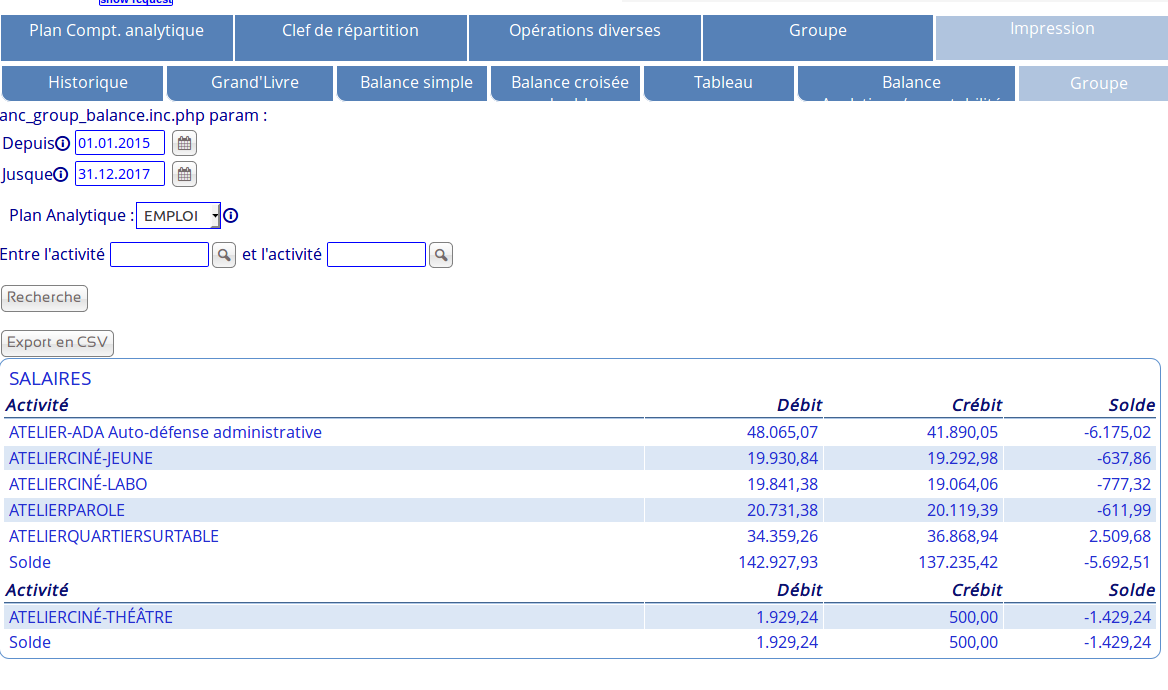
Task: Select the Opérations diverses menu
Action: click(x=584, y=31)
